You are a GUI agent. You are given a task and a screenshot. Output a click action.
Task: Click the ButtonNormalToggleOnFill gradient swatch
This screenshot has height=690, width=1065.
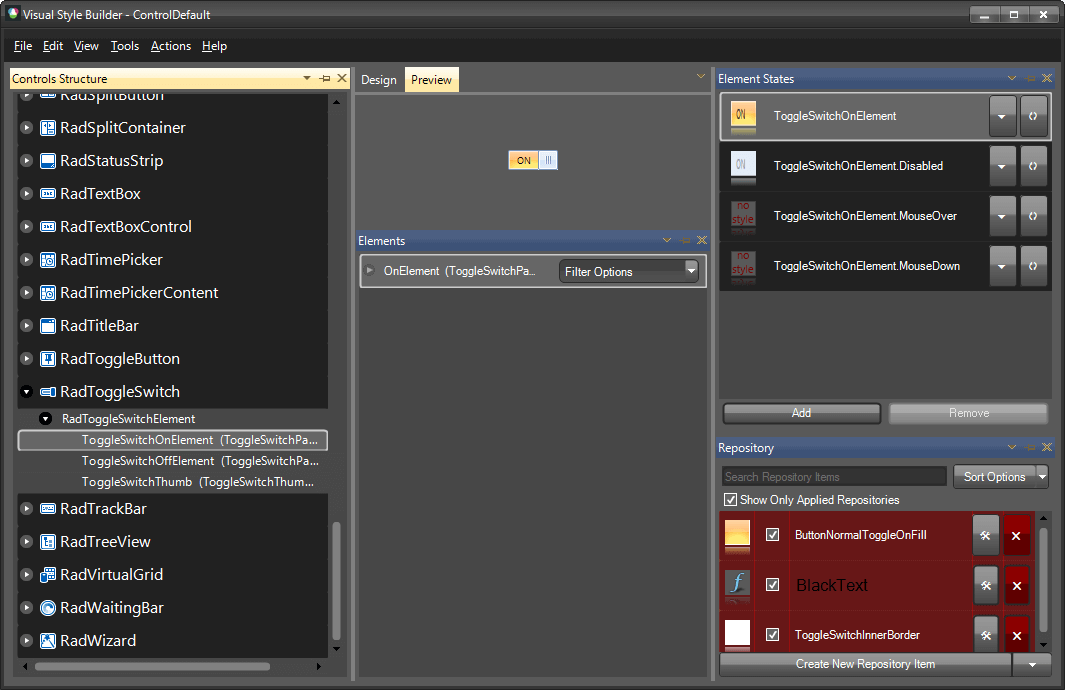(737, 535)
